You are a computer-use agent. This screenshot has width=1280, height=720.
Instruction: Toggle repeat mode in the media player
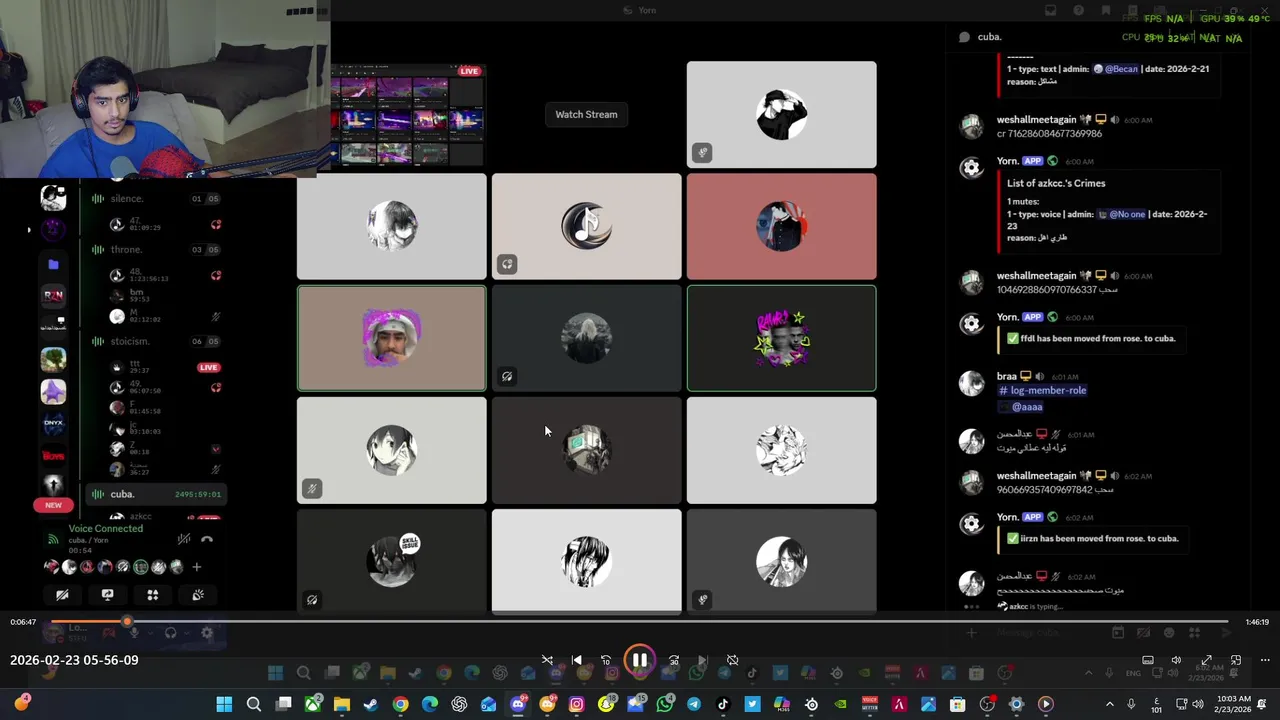tap(732, 660)
